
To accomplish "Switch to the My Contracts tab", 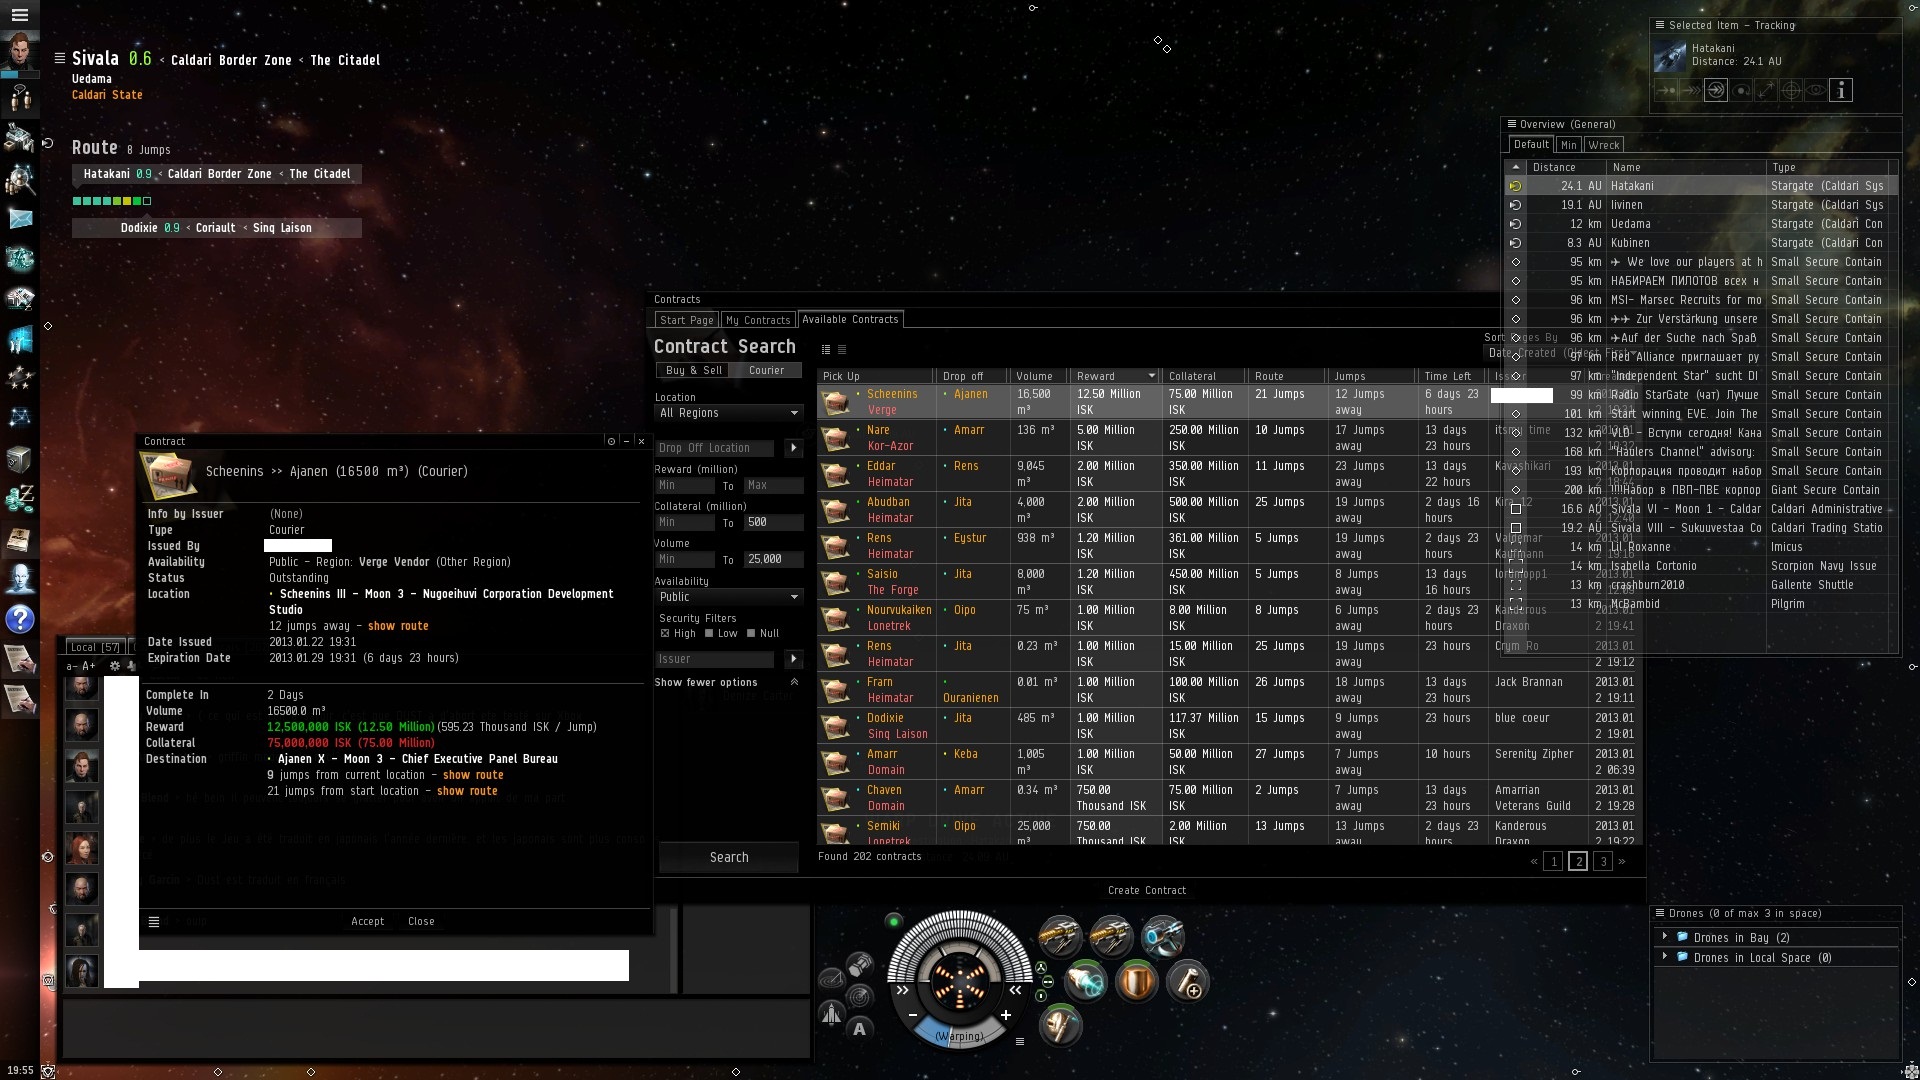I will pyautogui.click(x=757, y=320).
